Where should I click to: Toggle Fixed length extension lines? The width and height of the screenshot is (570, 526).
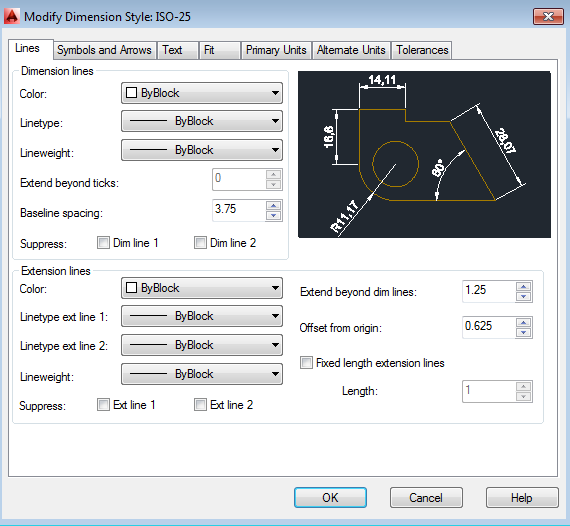point(306,363)
